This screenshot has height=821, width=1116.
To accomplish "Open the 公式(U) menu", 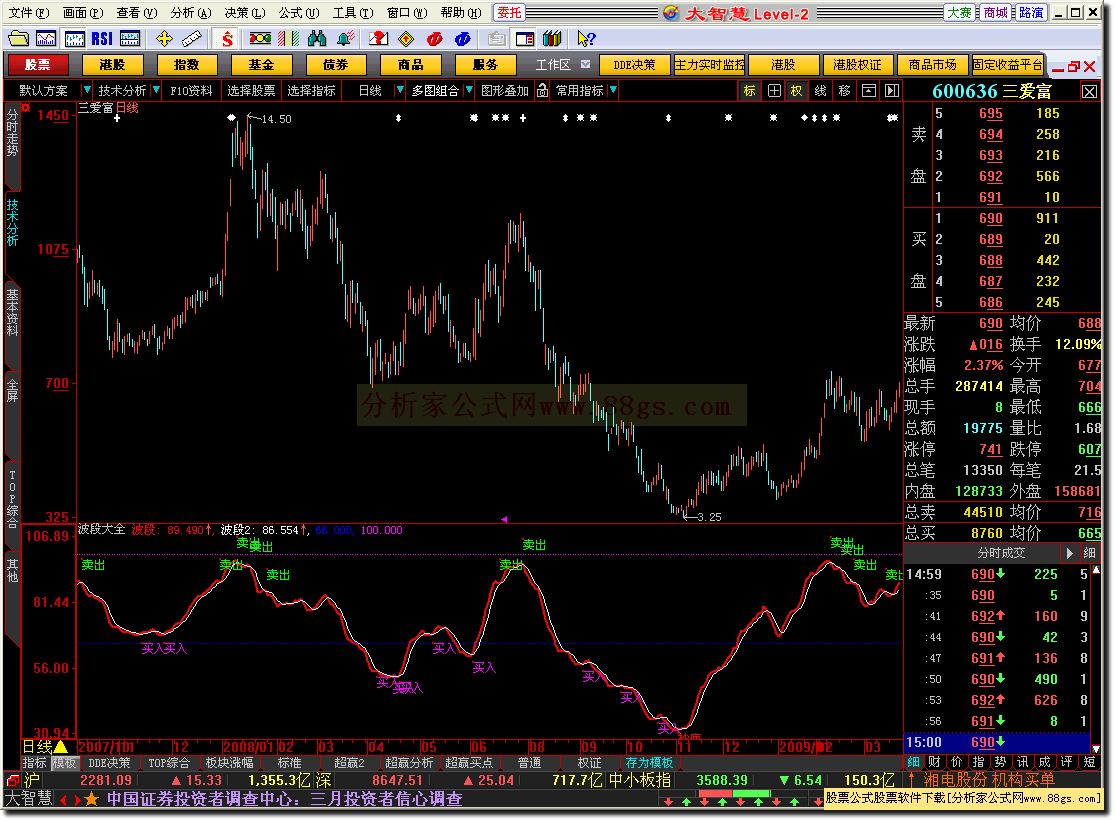I will pyautogui.click(x=299, y=12).
